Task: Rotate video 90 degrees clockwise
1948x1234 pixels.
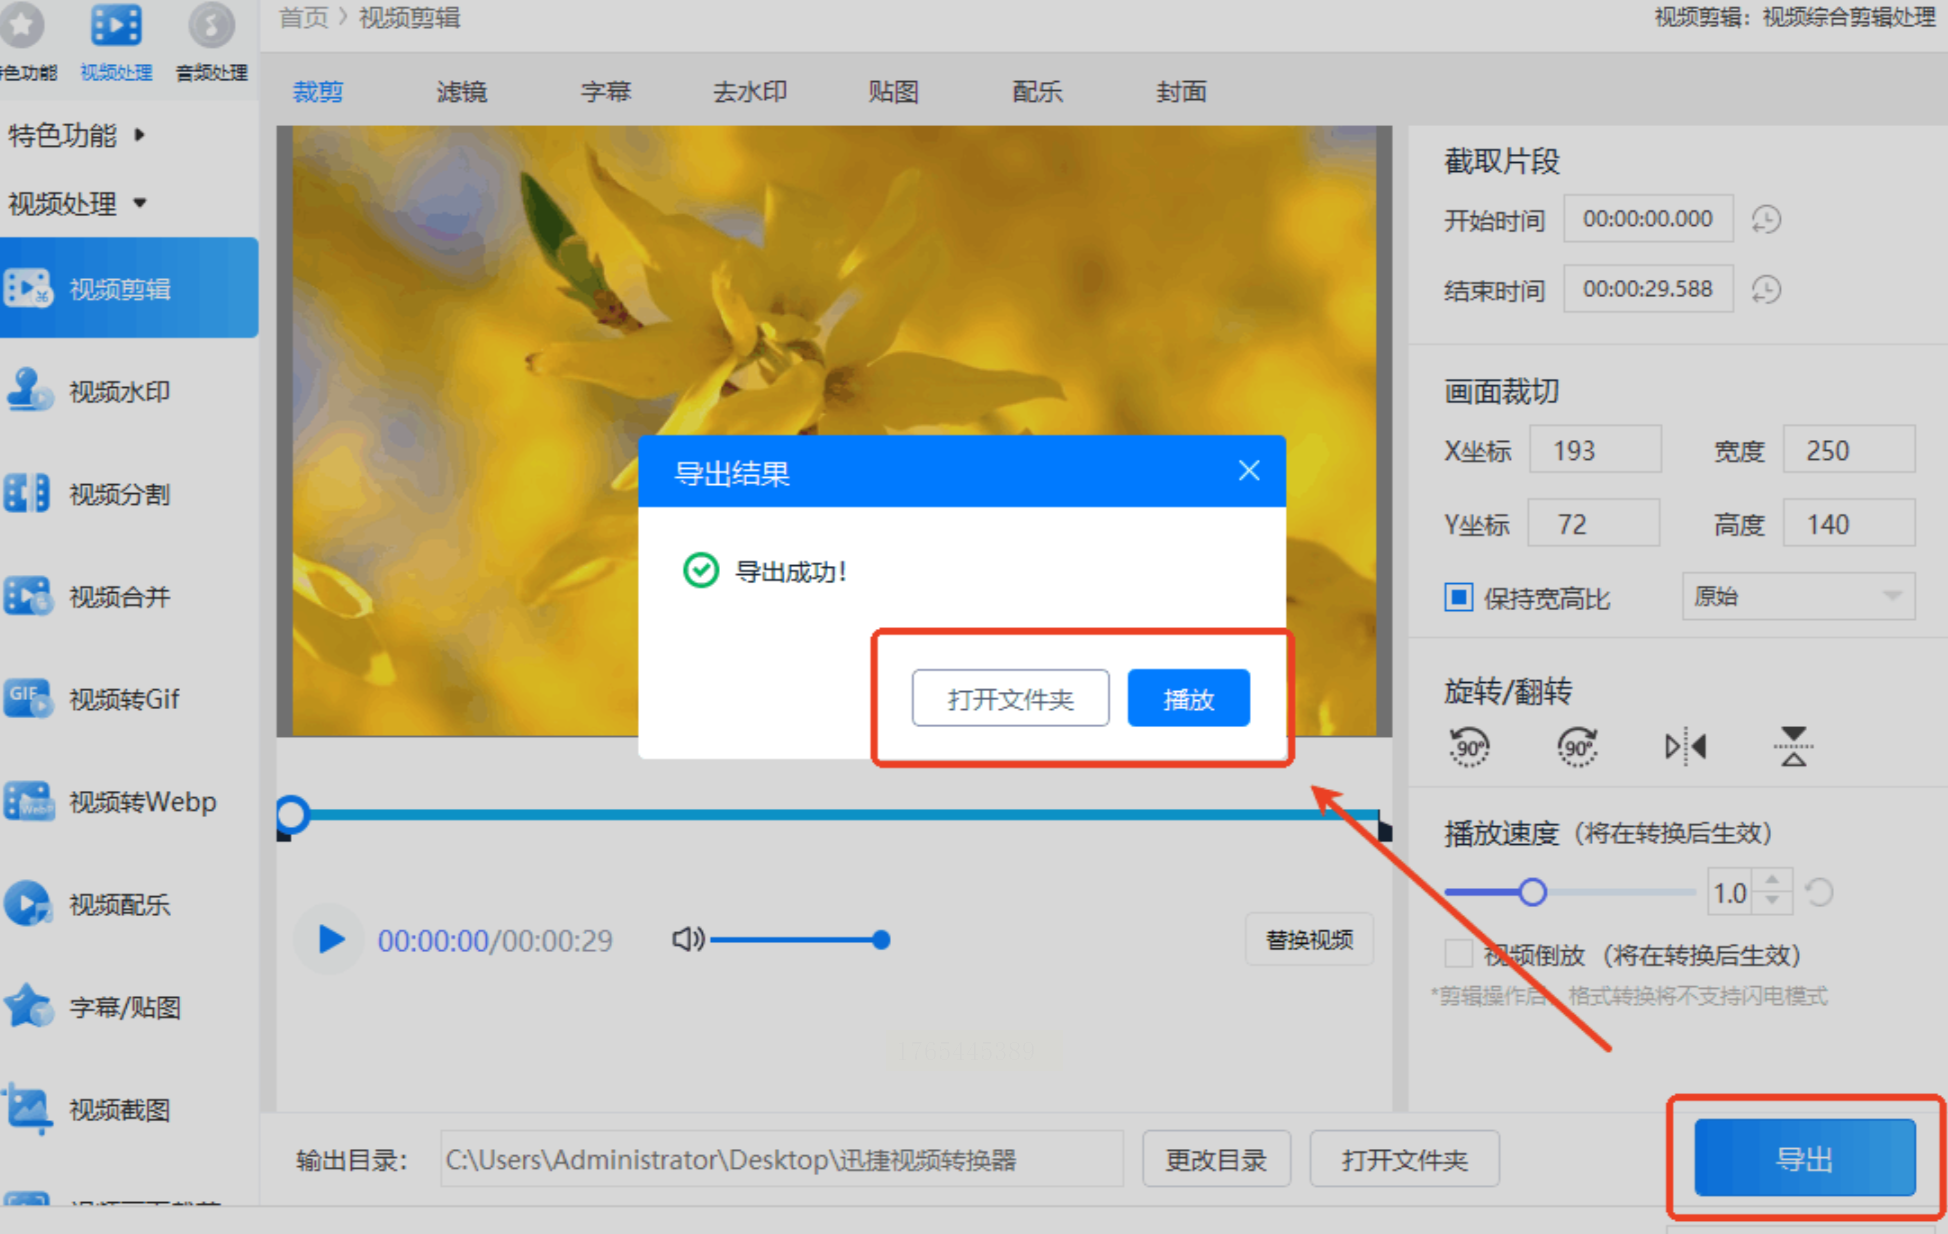Action: pos(1576,747)
